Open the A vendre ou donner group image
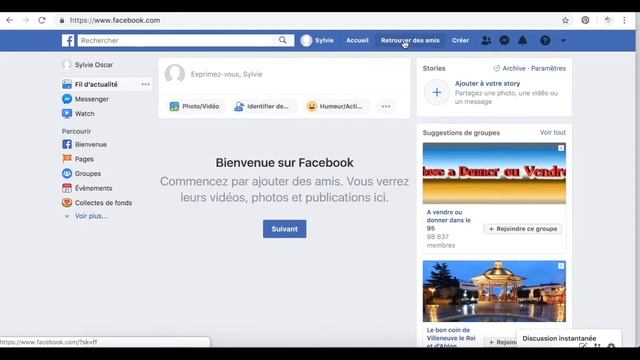This screenshot has width=640, height=360. 494,173
